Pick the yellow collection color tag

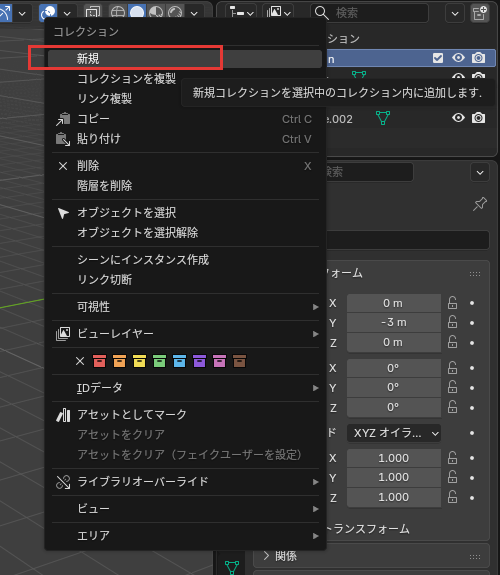[139, 361]
